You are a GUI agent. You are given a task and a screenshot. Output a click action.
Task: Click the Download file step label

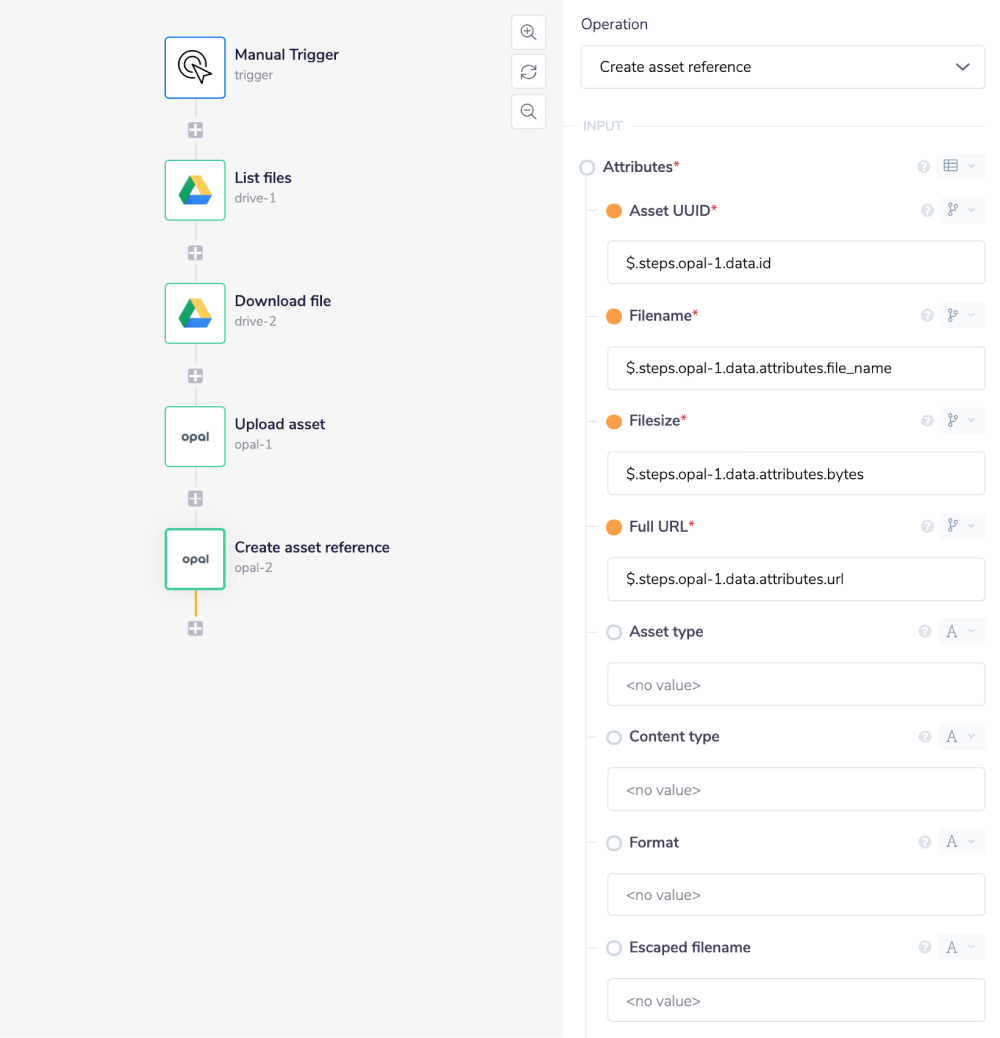[x=283, y=301]
